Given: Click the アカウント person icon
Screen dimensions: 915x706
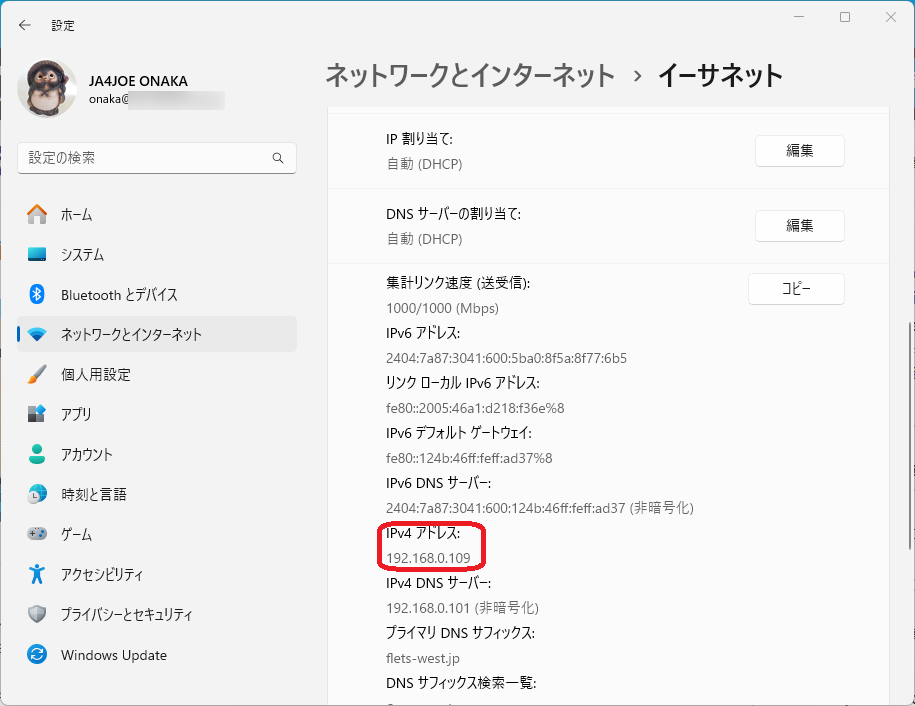Looking at the screenshot, I should pyautogui.click(x=37, y=454).
